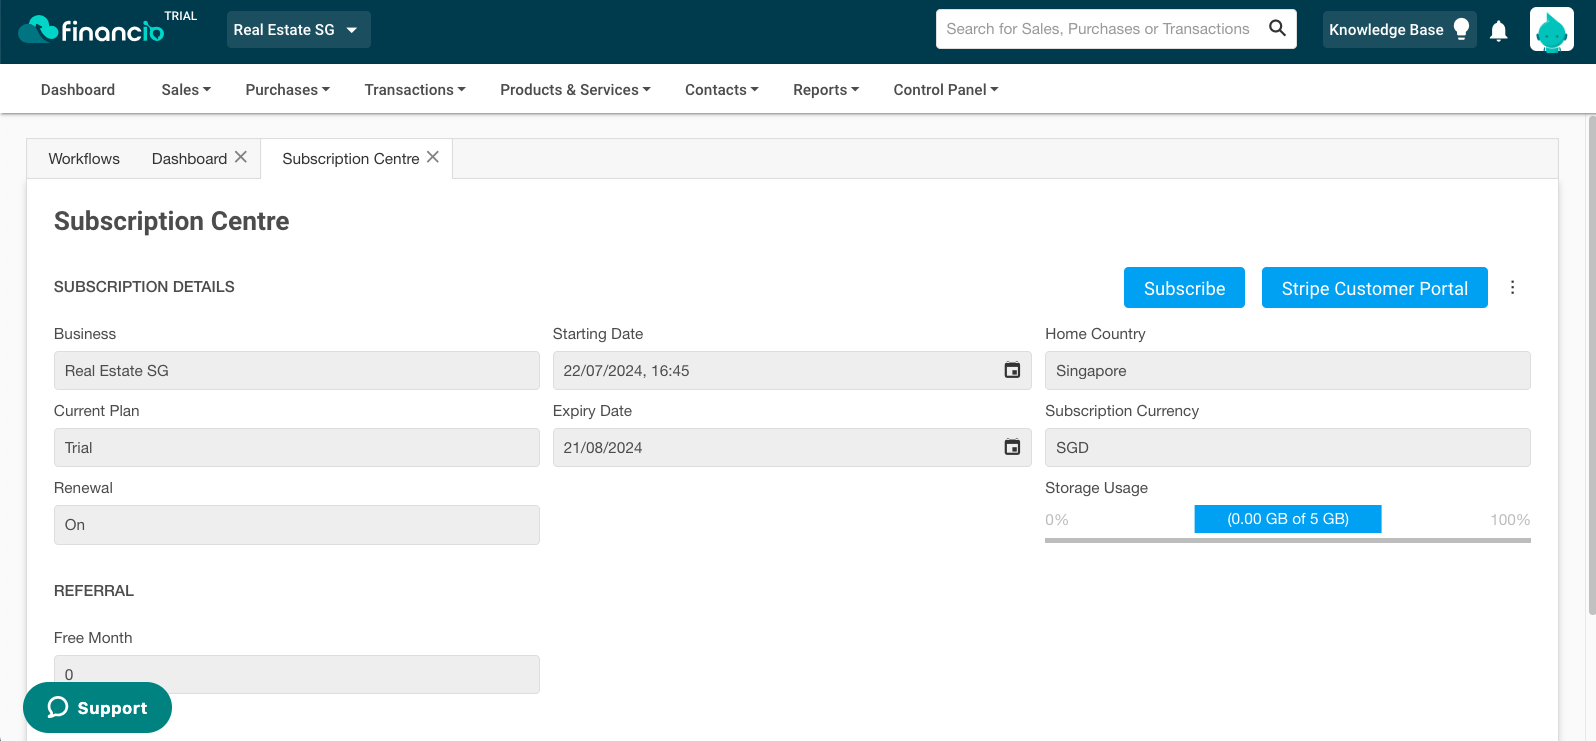Viewport: 1596px width, 741px height.
Task: Click the page vertical scrollbar
Action: tap(1591, 365)
